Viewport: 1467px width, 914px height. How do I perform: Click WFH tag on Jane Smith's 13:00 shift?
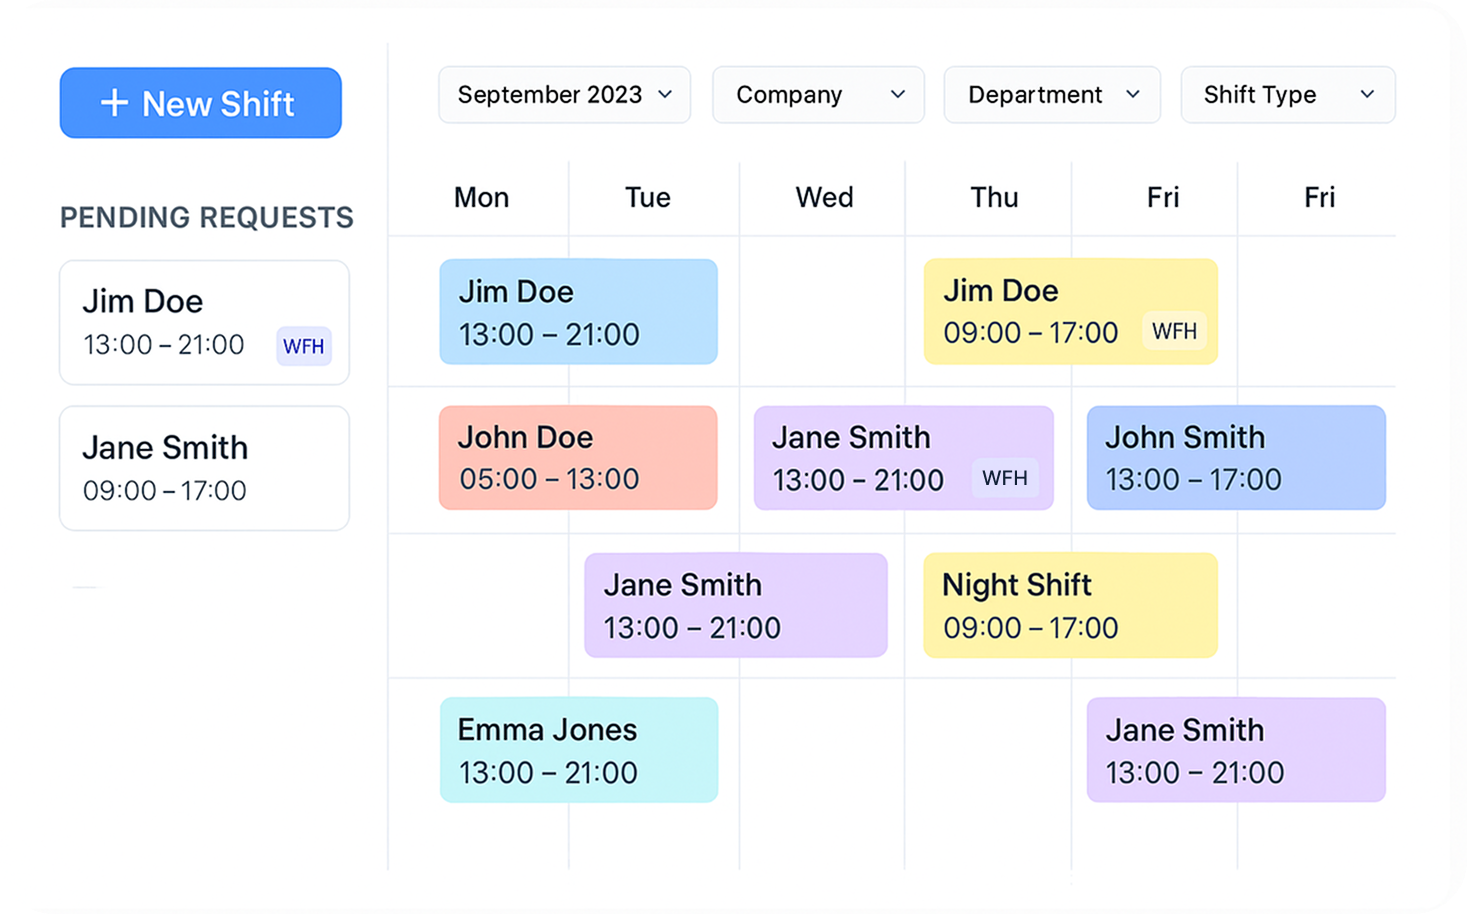pyautogui.click(x=1004, y=478)
